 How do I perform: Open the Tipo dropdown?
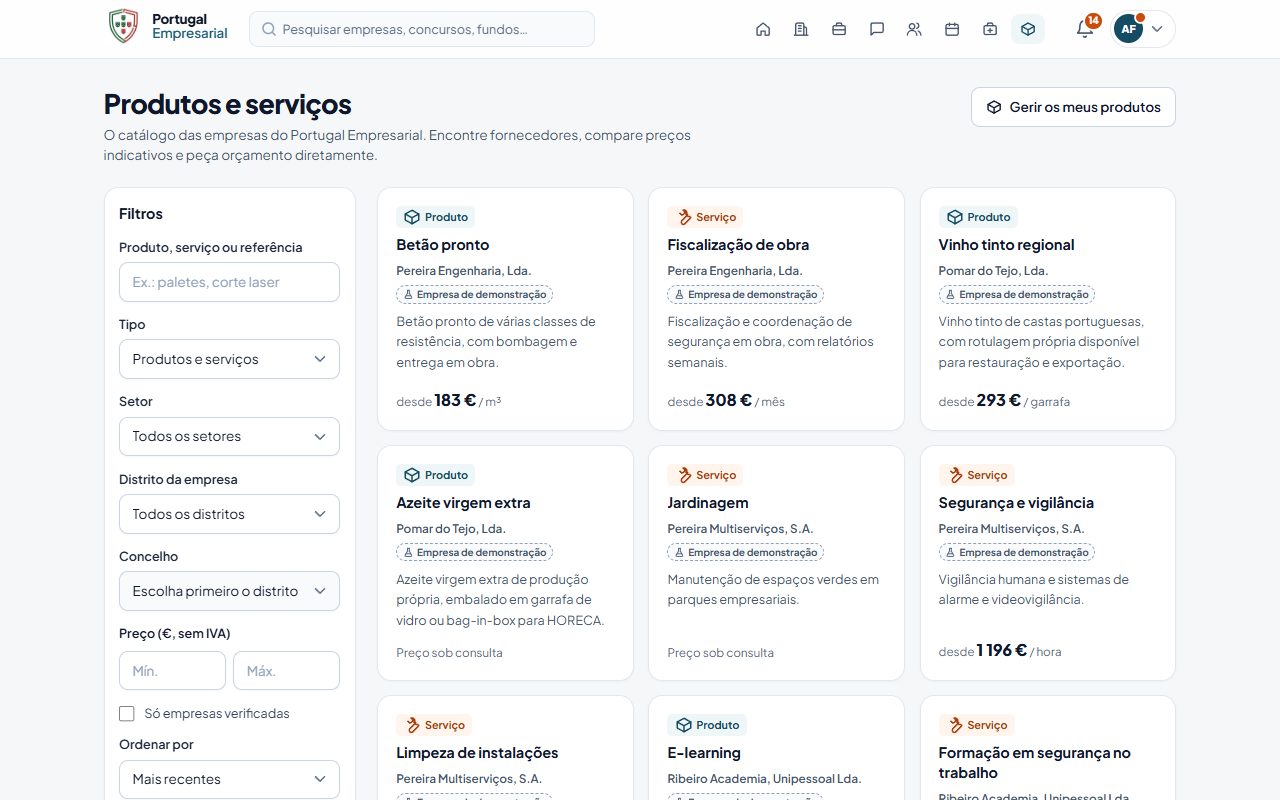229,359
